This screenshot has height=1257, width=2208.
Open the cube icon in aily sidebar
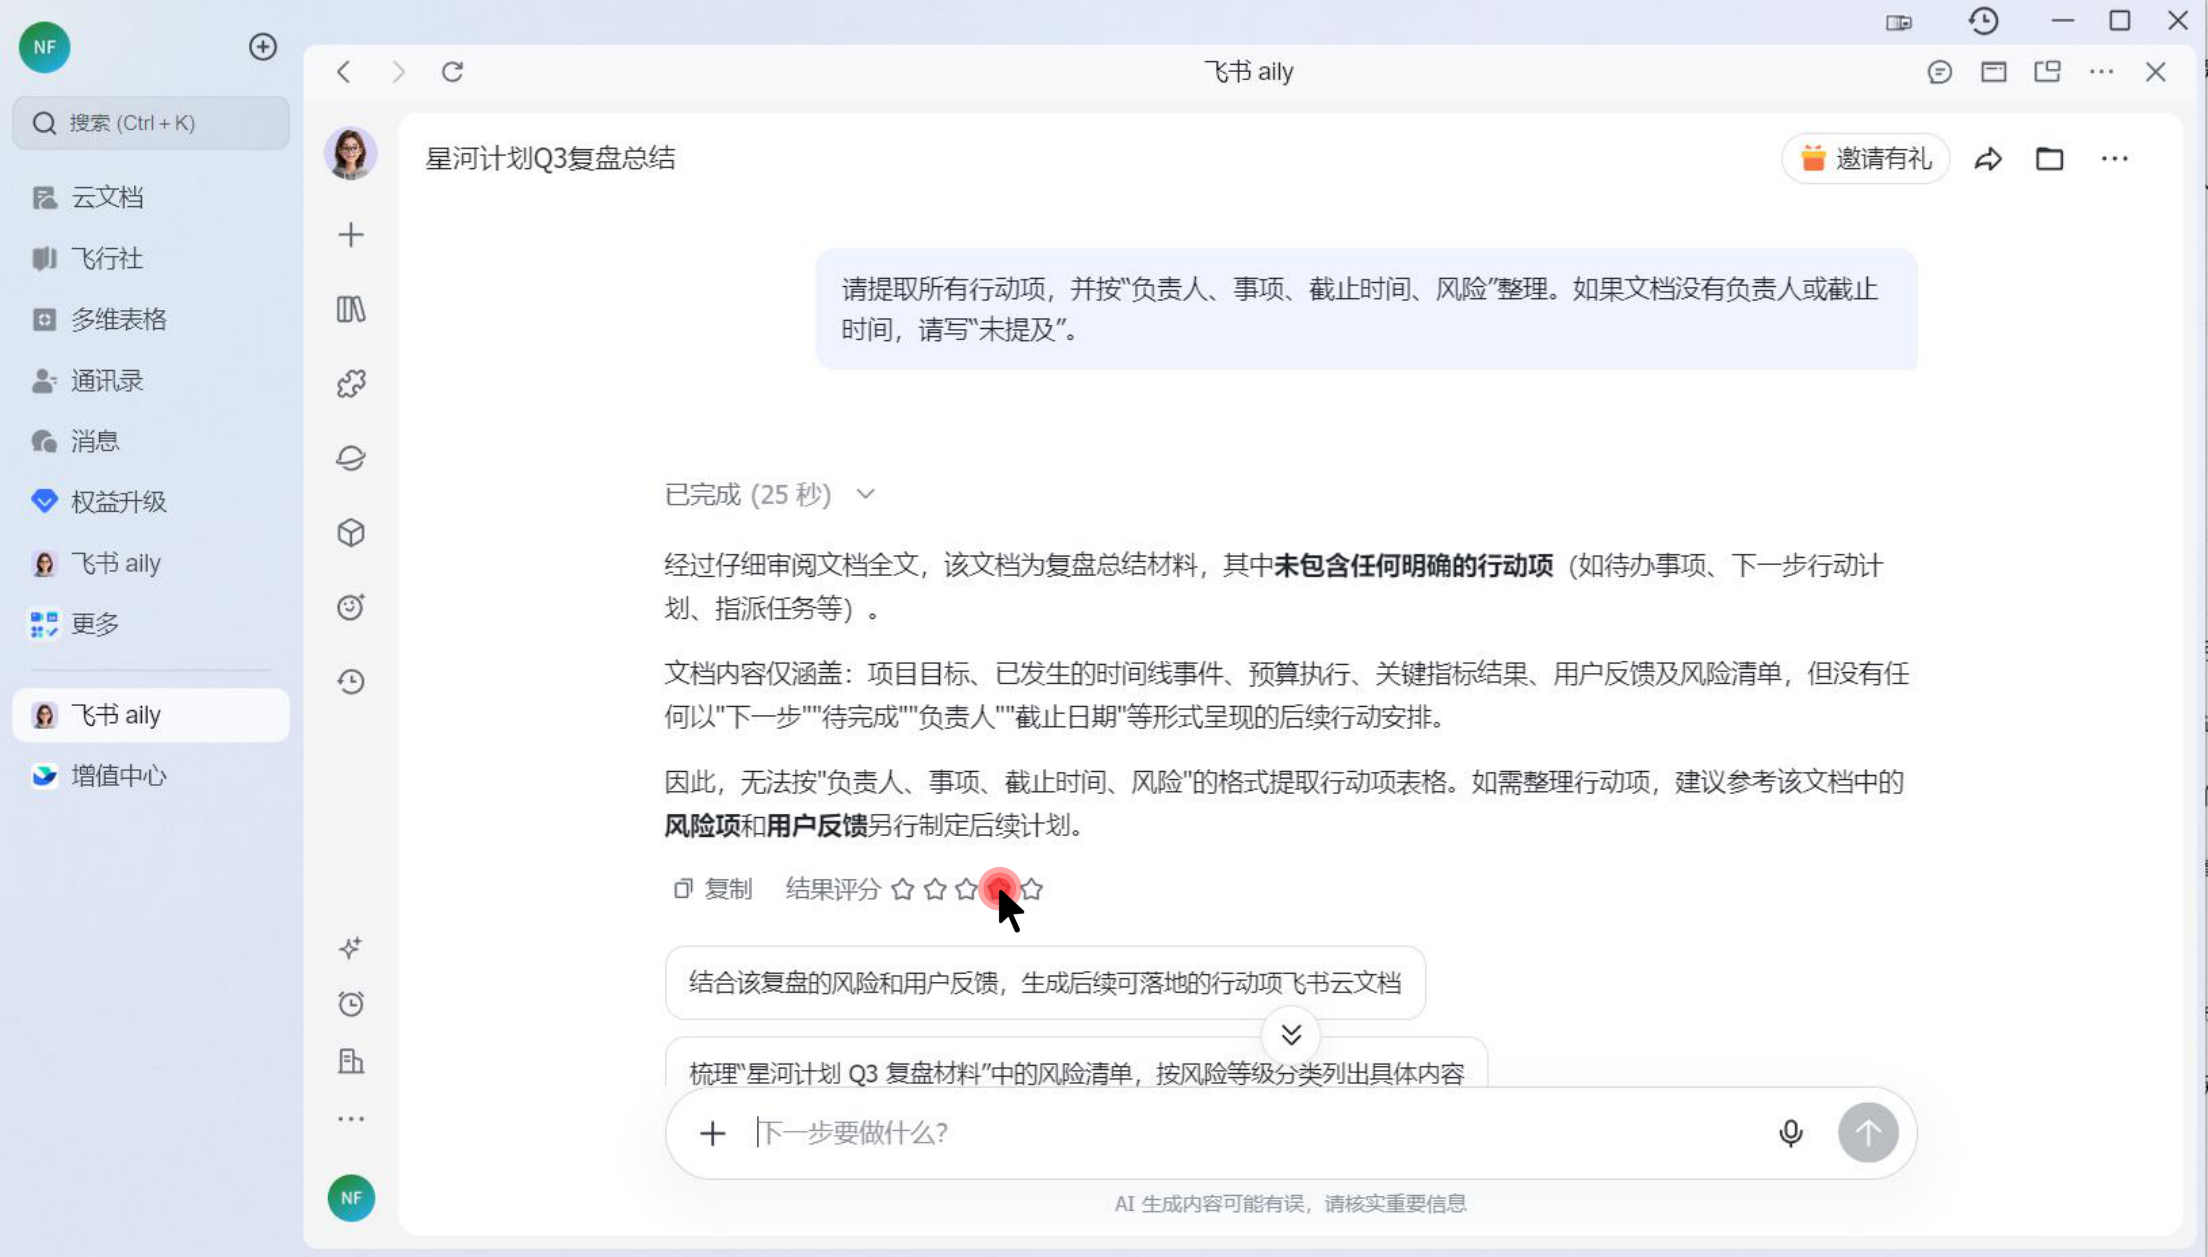tap(351, 533)
